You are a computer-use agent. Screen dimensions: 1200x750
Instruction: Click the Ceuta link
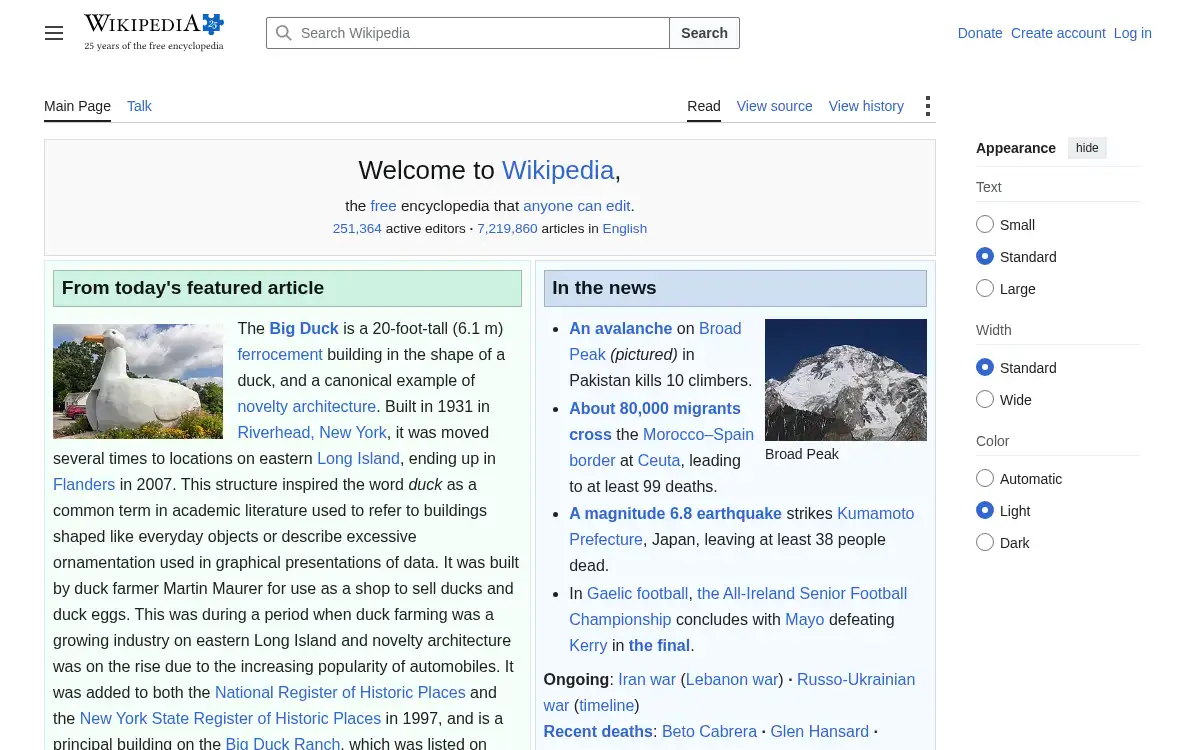[x=659, y=460]
